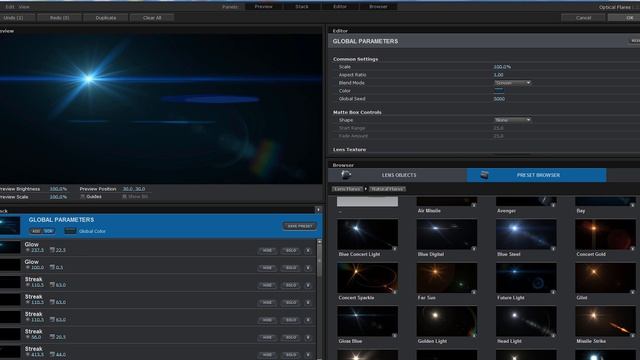This screenshot has height=360, width=640.
Task: Switch global blend toggle to SCR
Action: [48, 231]
